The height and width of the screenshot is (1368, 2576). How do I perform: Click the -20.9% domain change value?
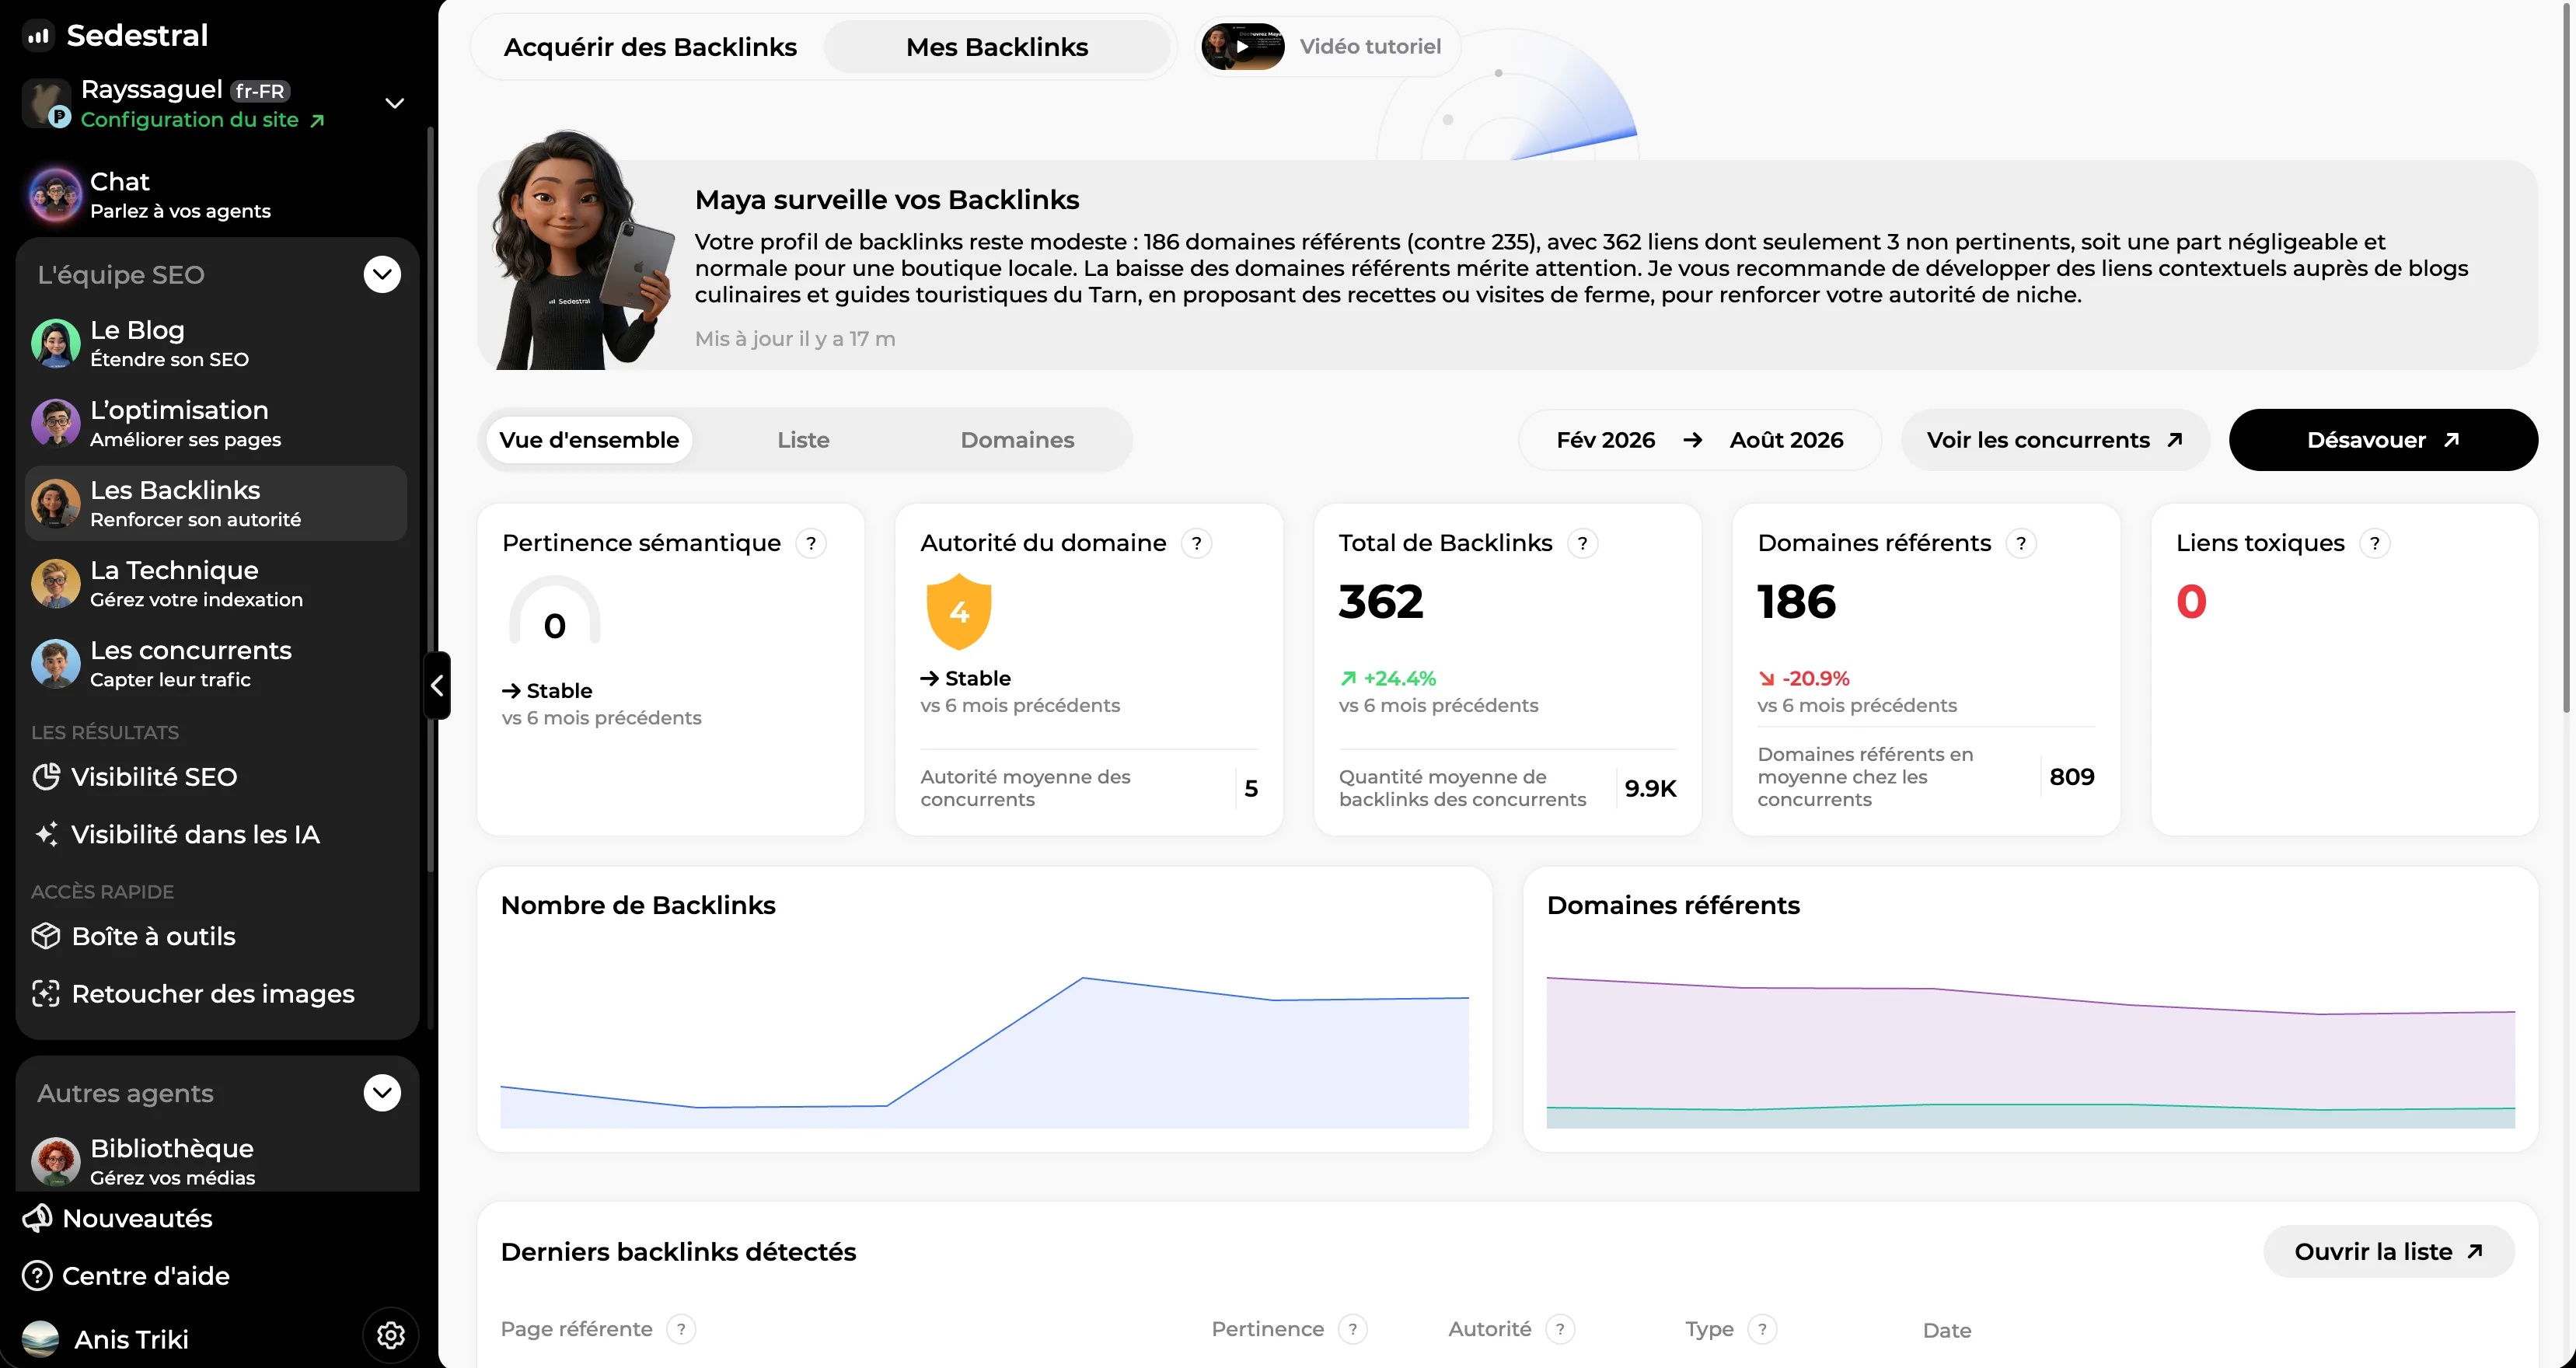pos(1804,678)
